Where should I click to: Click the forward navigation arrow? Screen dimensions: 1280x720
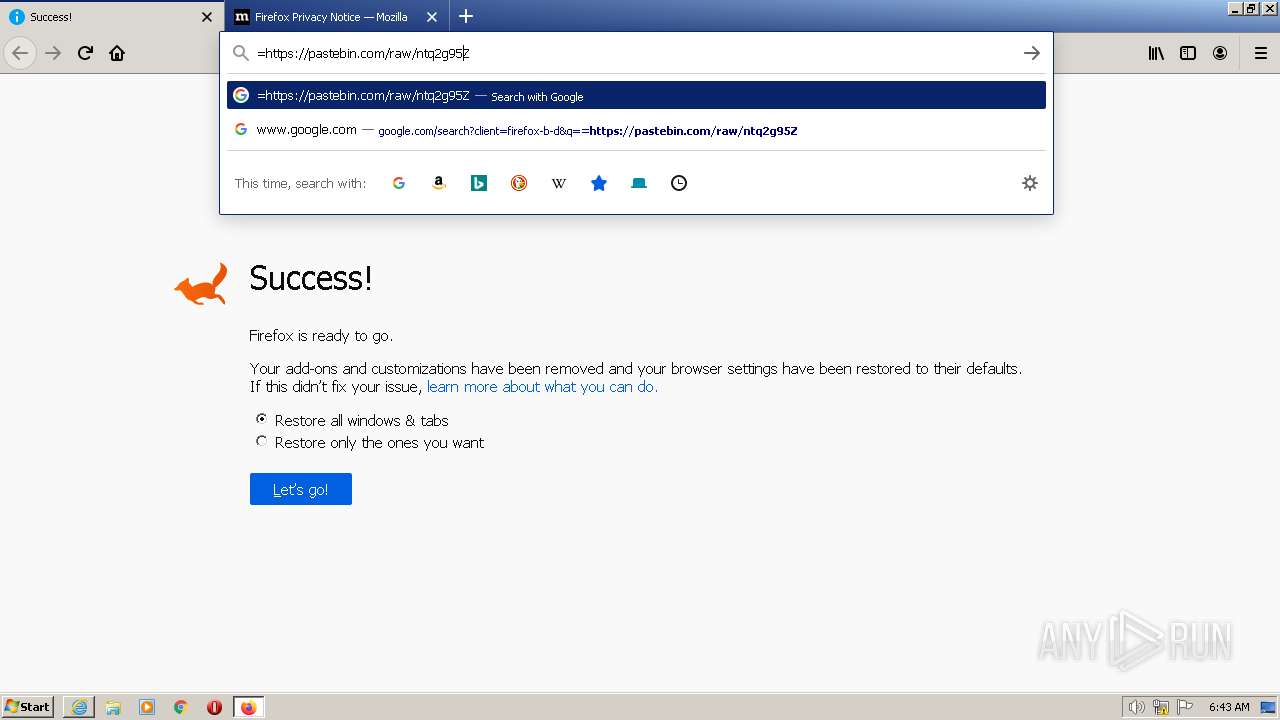53,53
